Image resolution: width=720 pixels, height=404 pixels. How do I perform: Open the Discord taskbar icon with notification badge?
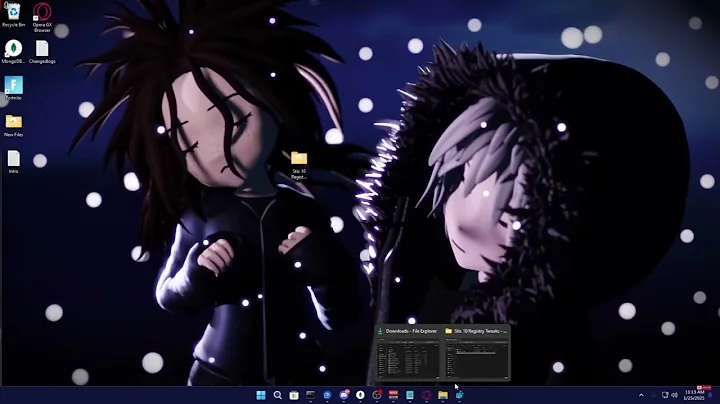pyautogui.click(x=344, y=395)
